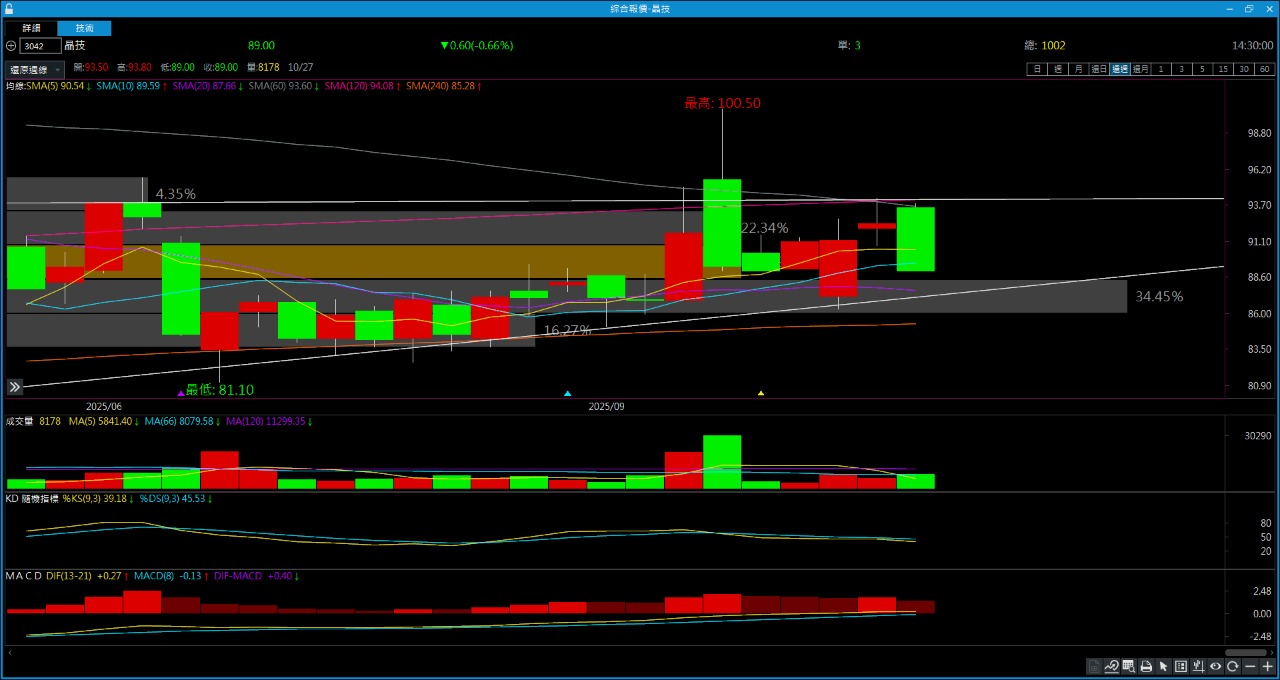Click the stock code field 3042
This screenshot has width=1280, height=680.
[x=40, y=46]
